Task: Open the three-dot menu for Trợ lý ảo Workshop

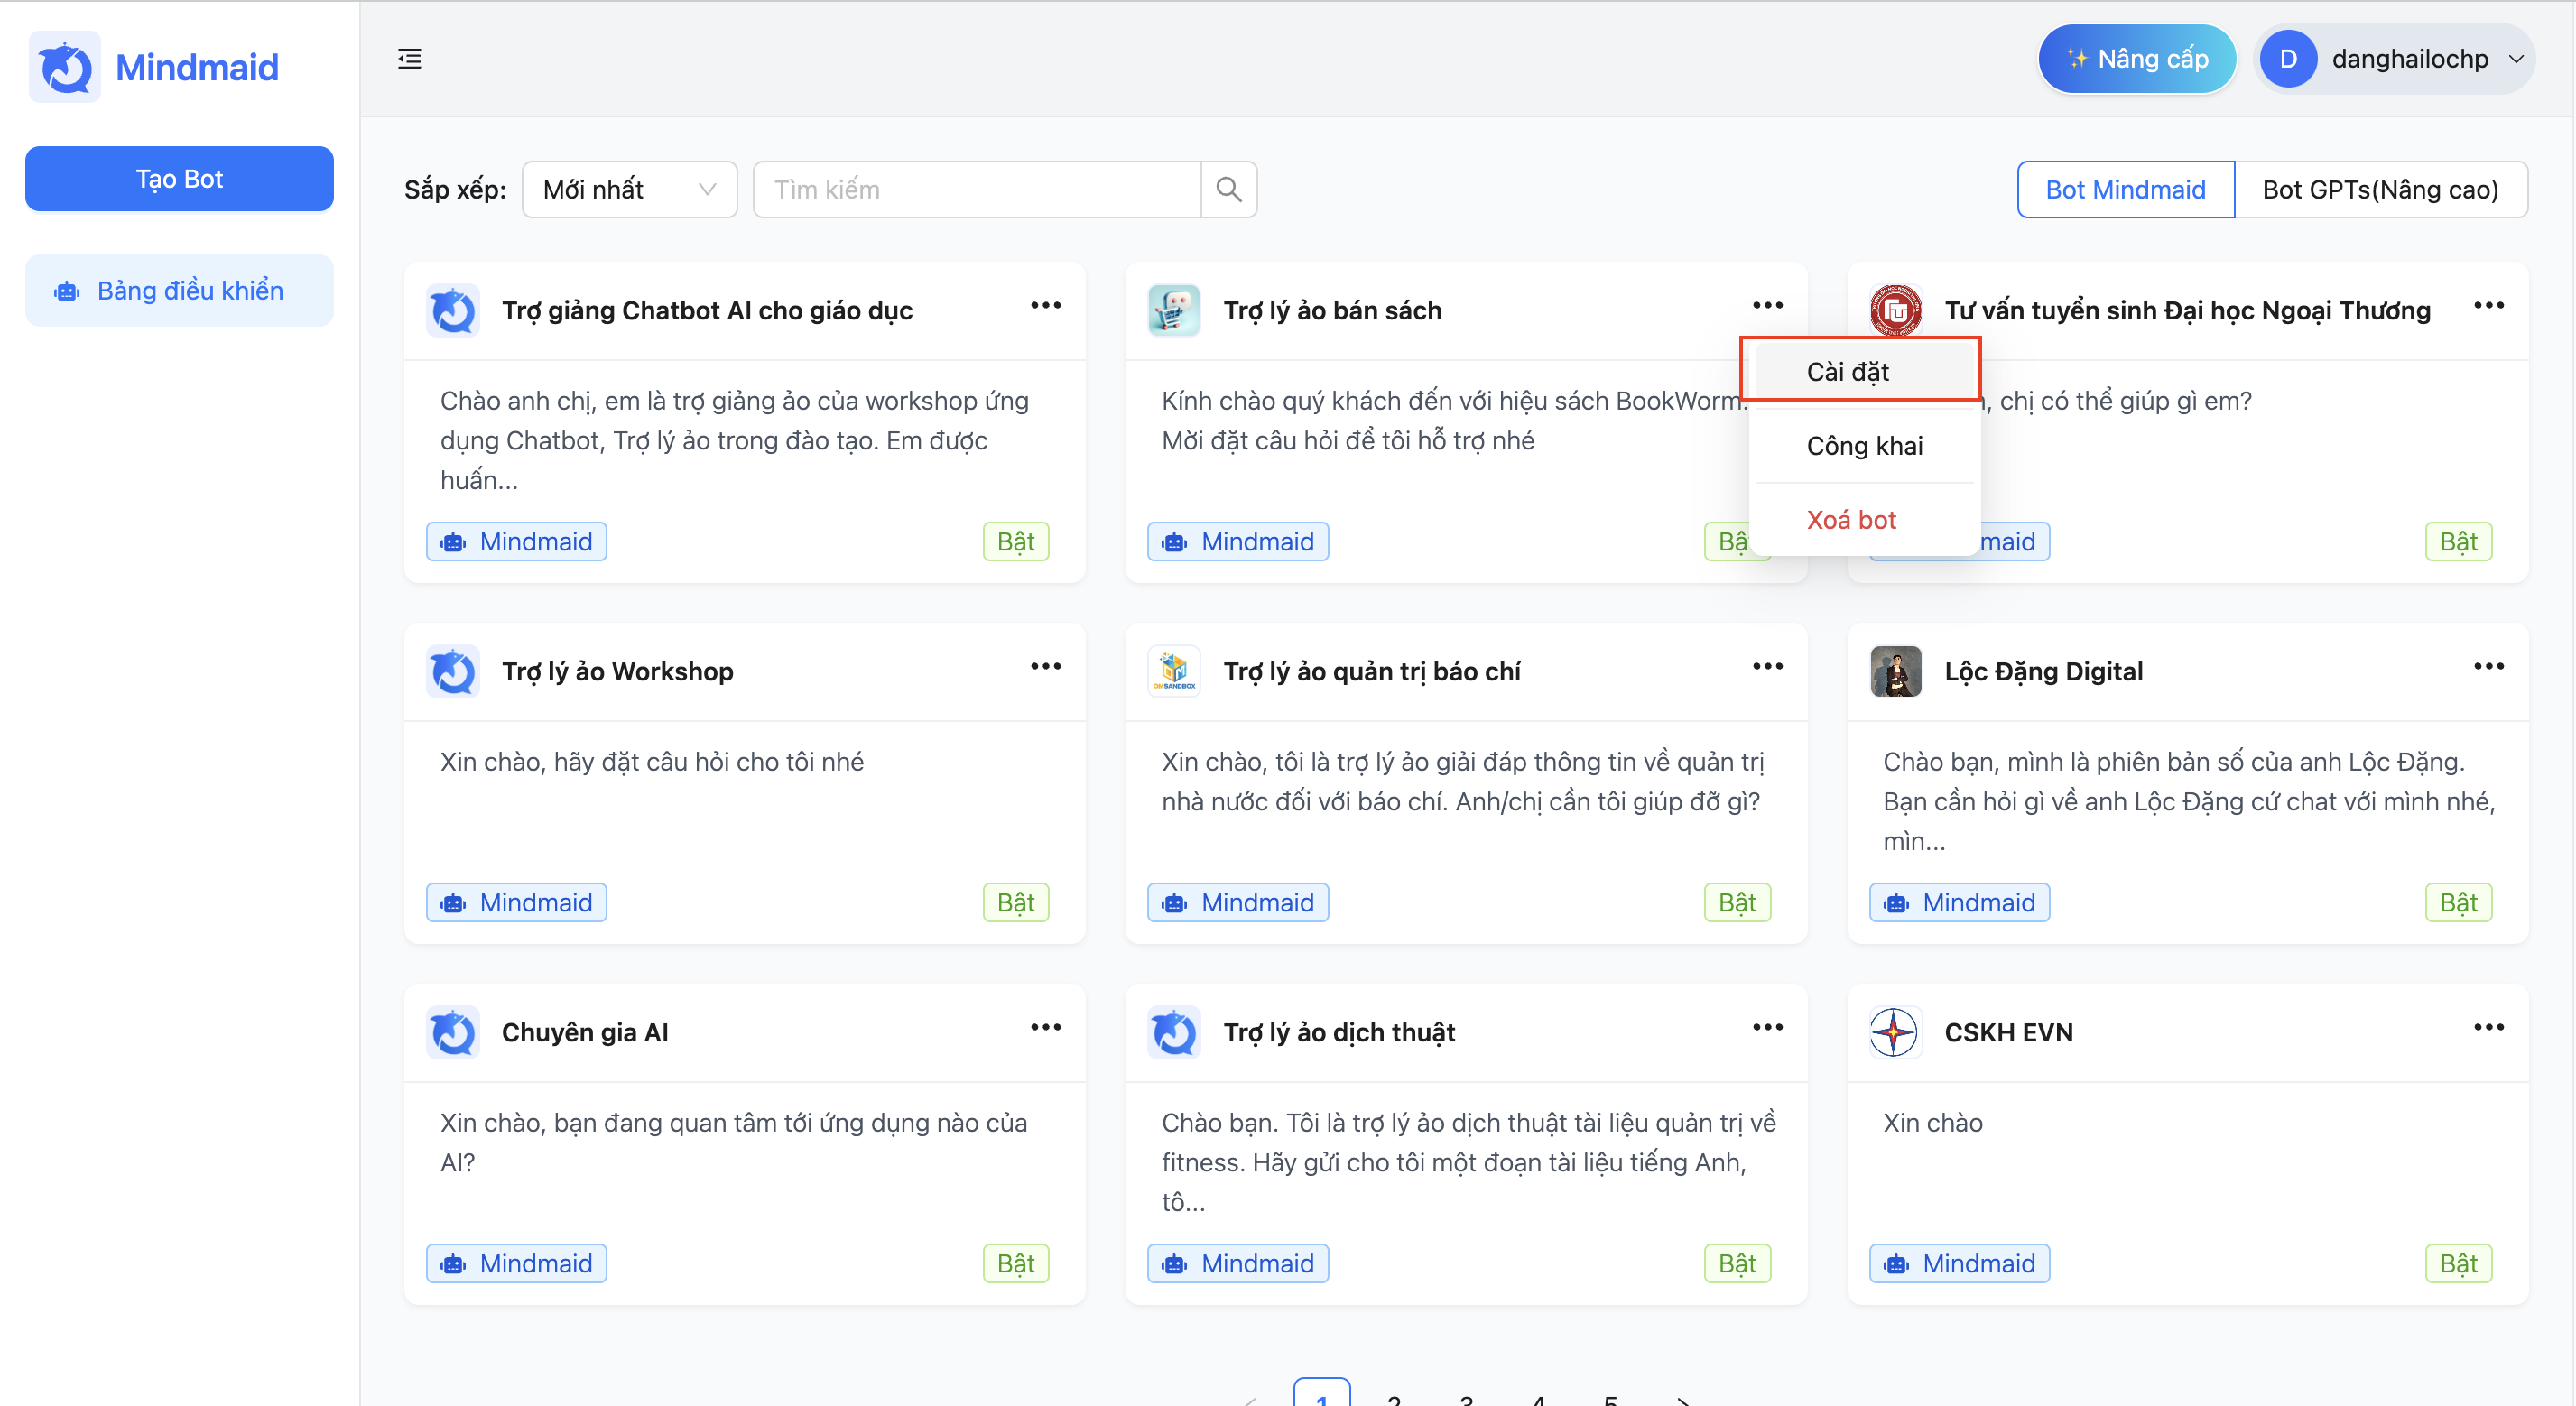Action: click(x=1045, y=666)
